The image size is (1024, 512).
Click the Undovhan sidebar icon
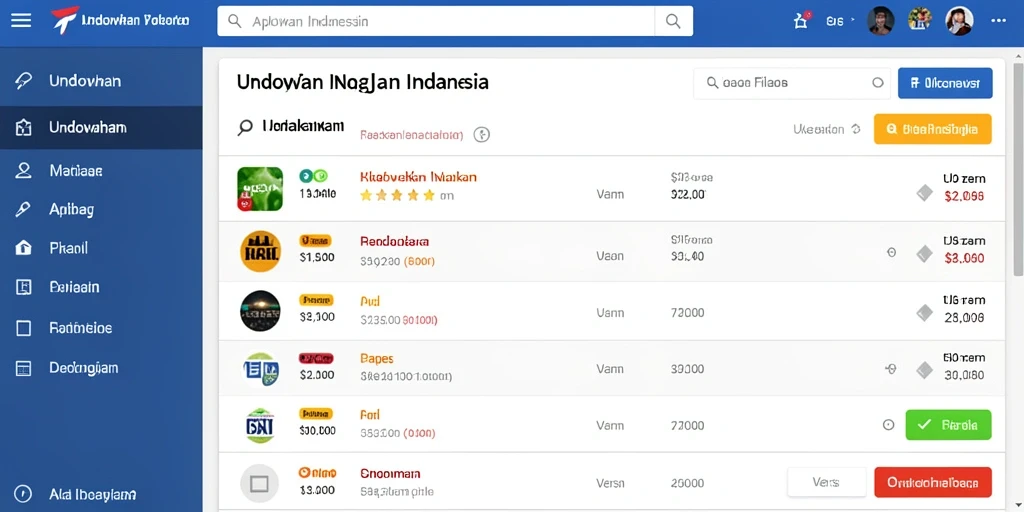click(23, 82)
